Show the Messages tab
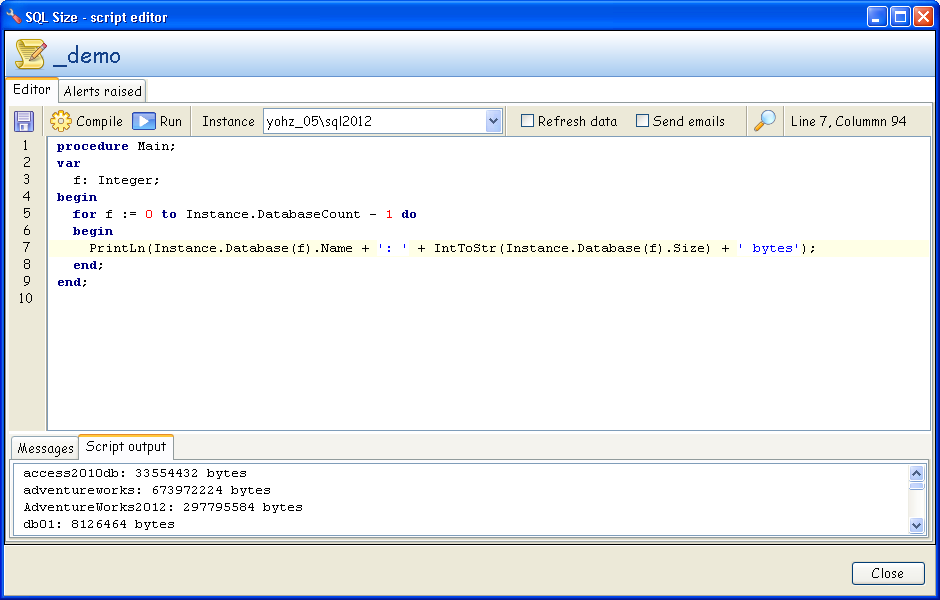Viewport: 940px width, 600px height. [x=46, y=448]
